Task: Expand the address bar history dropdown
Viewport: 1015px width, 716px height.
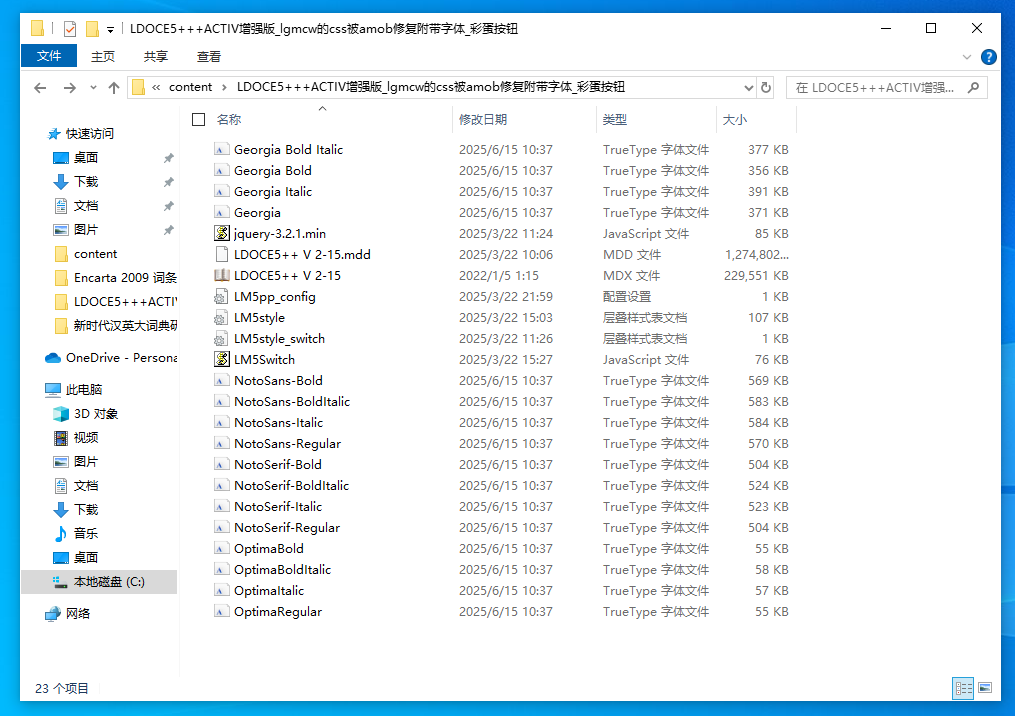Action: pos(748,87)
